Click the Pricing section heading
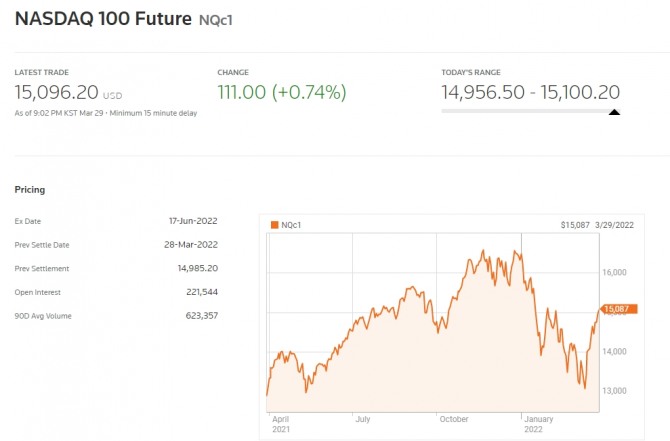 (x=30, y=189)
